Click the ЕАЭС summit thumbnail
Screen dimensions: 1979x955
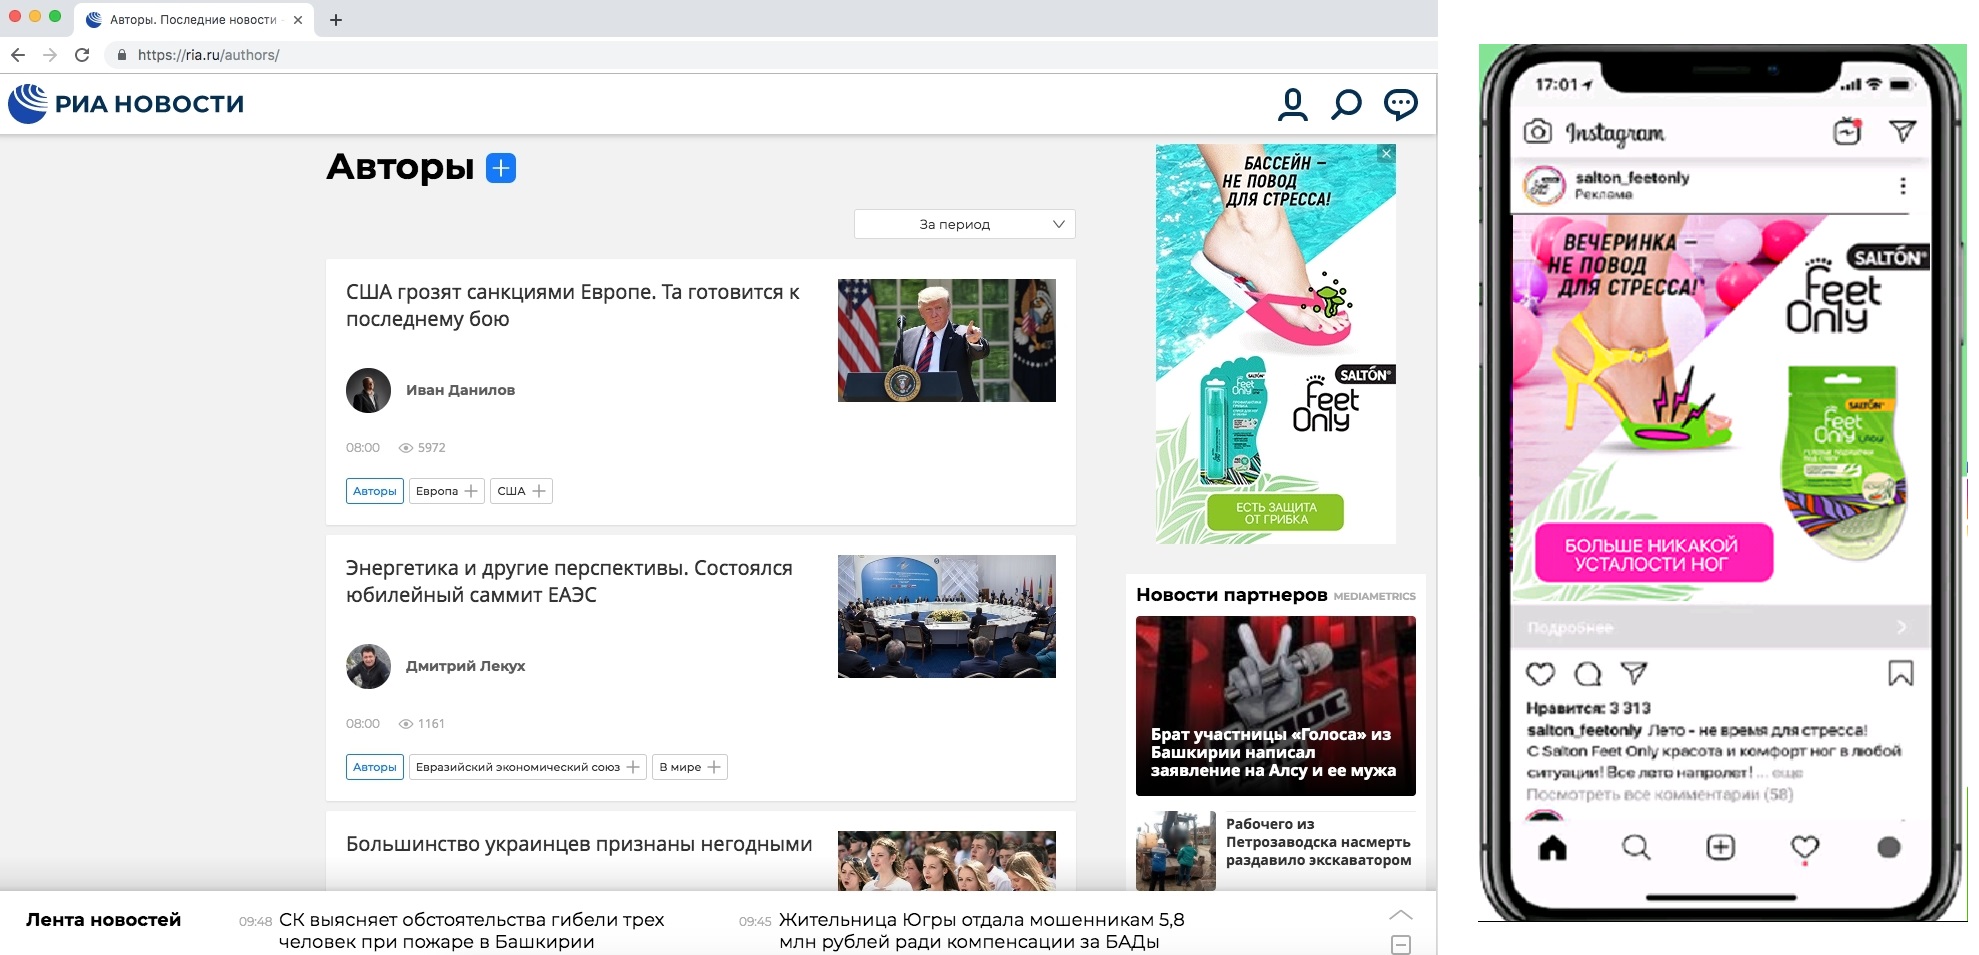(x=947, y=616)
